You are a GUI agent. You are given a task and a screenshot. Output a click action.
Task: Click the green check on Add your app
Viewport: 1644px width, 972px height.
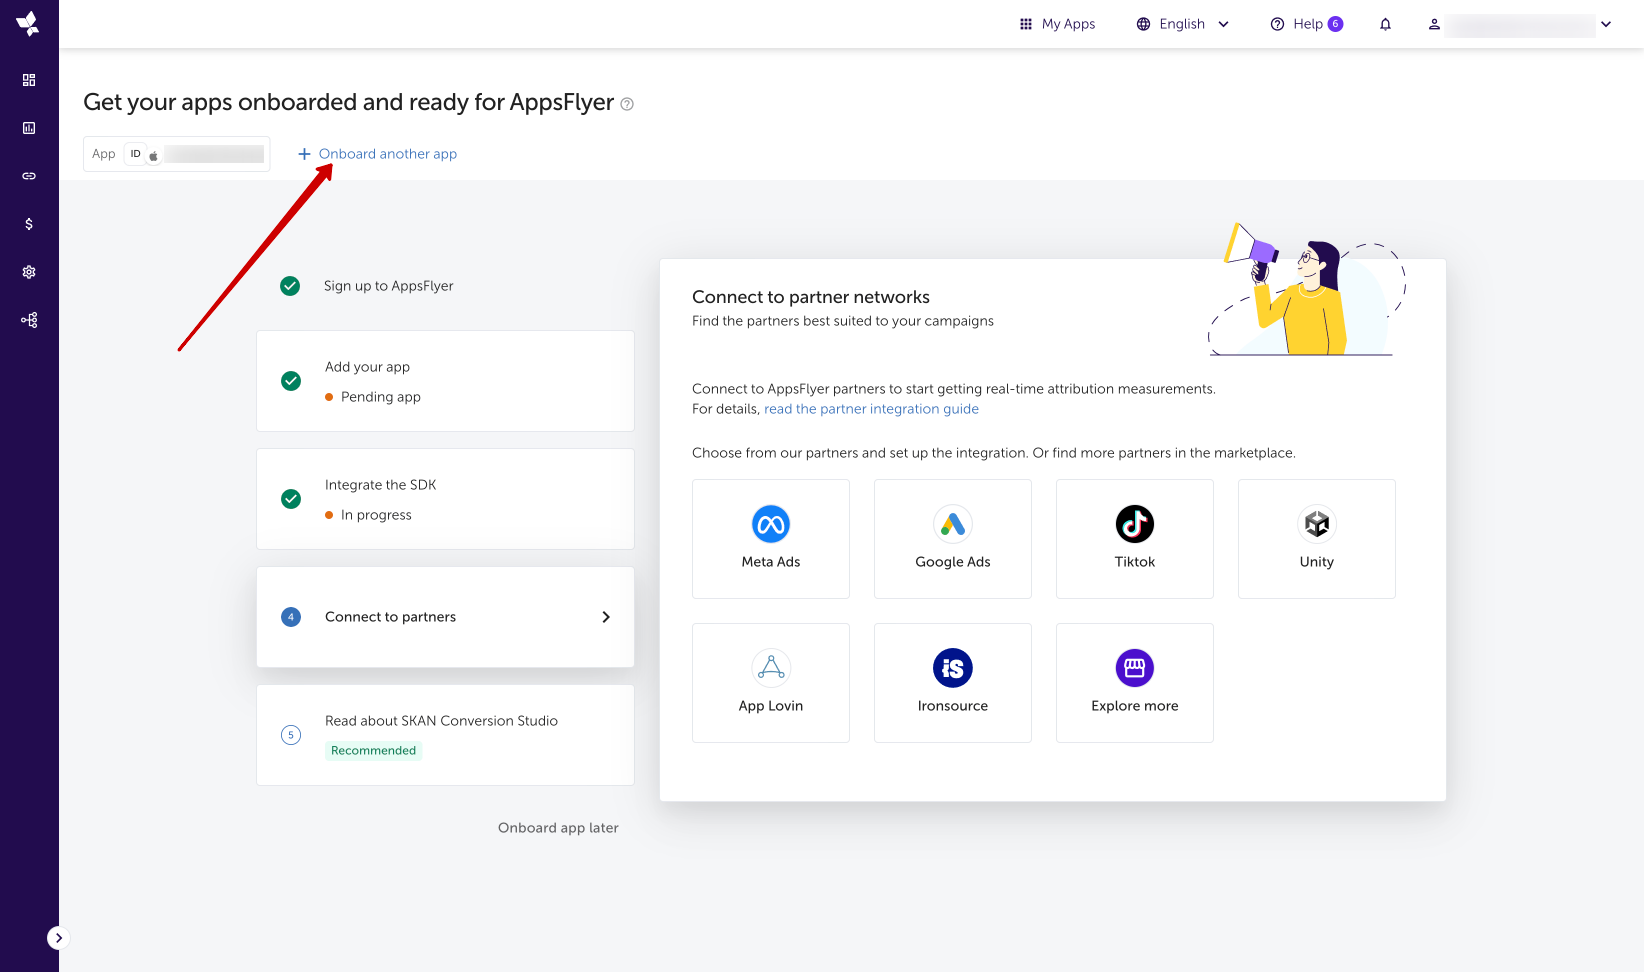291,381
